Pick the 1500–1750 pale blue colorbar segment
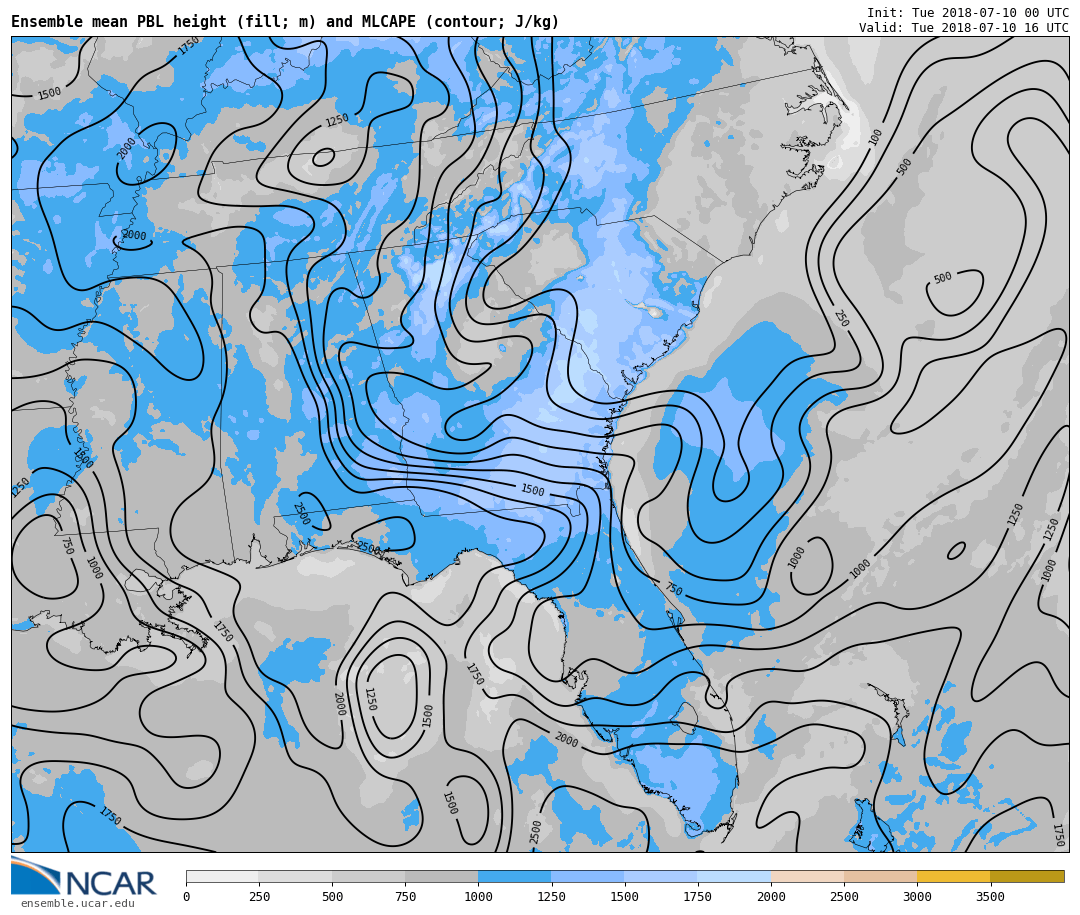Screen dimensions: 1080x915 pyautogui.click(x=661, y=876)
